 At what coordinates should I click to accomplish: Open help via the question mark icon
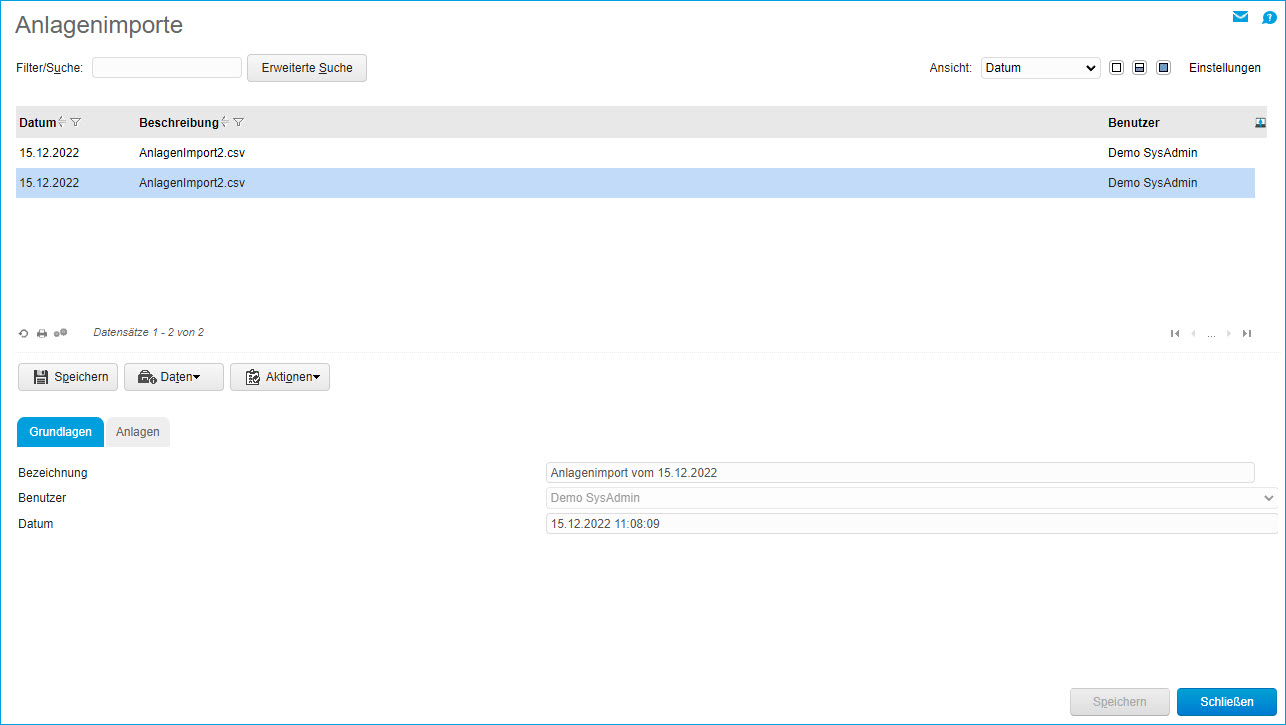1269,18
